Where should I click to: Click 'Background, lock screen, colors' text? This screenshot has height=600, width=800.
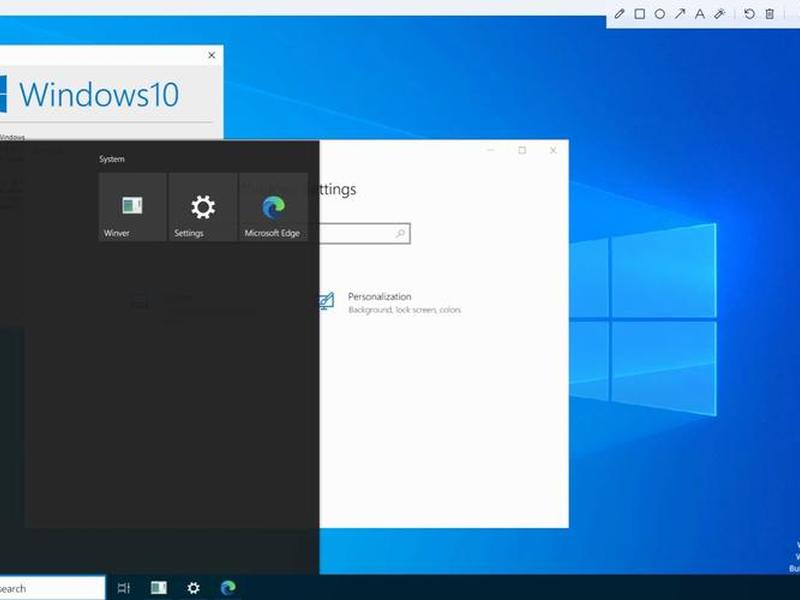[405, 310]
